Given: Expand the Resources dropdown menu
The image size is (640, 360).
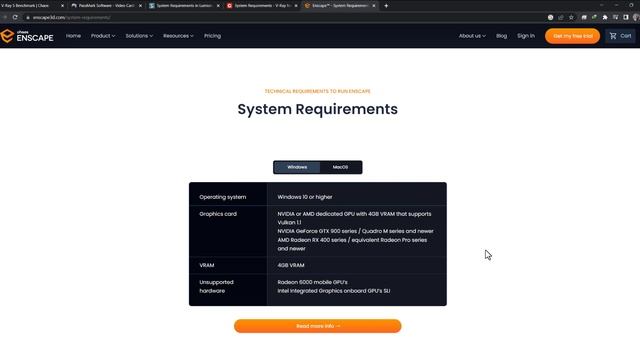Looking at the screenshot, I should click(178, 36).
